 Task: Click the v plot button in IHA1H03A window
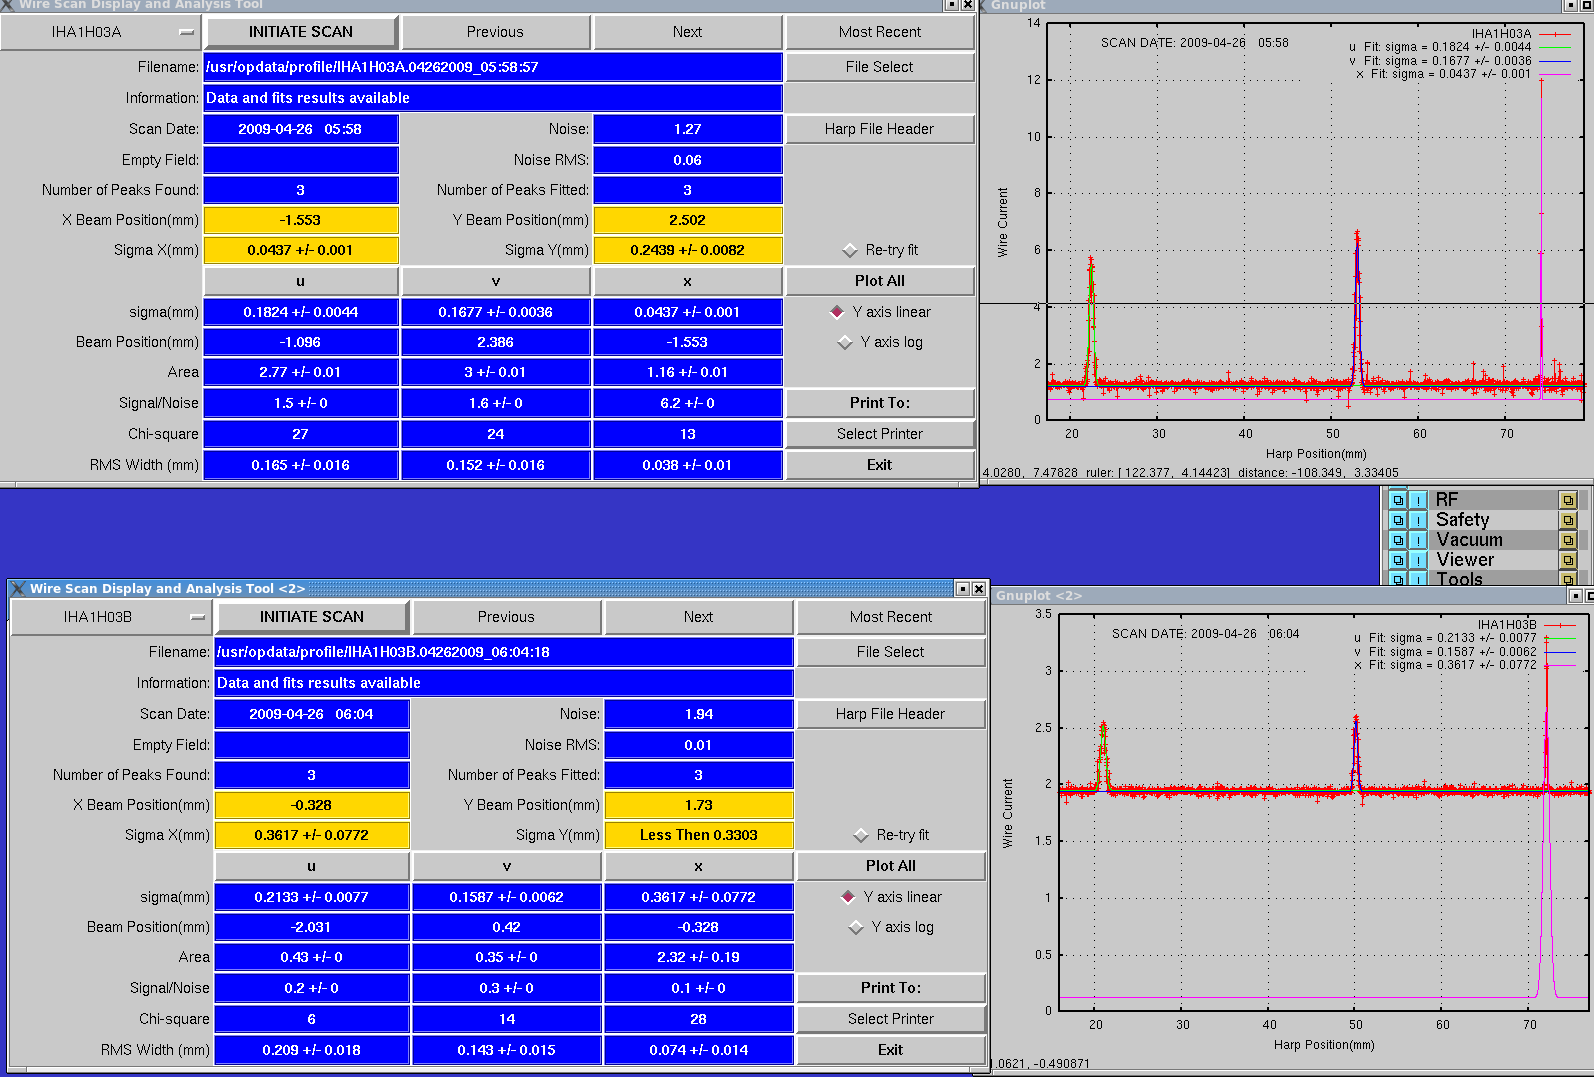[x=495, y=281]
